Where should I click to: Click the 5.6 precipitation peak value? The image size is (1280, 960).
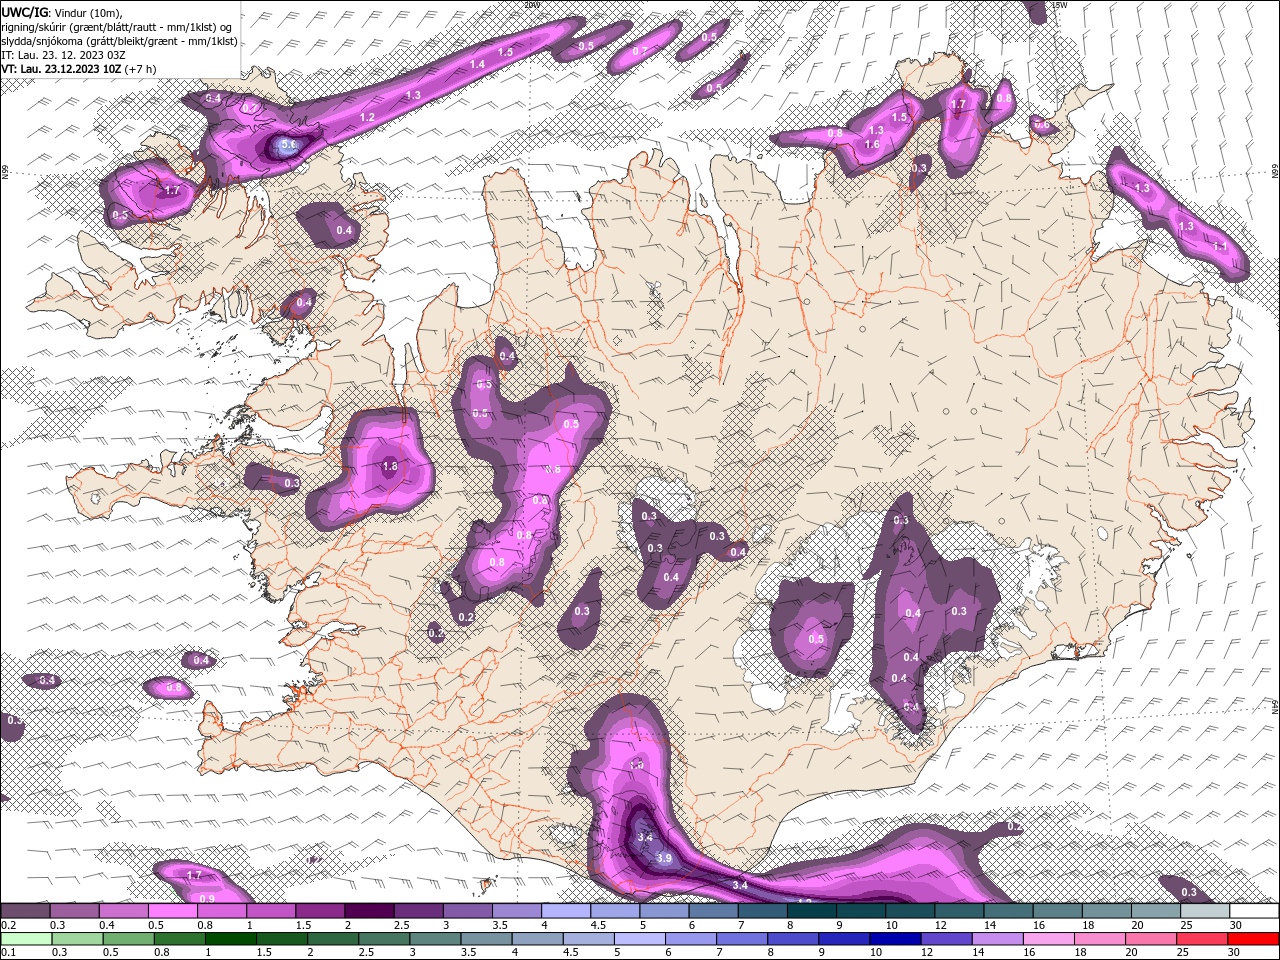(288, 146)
